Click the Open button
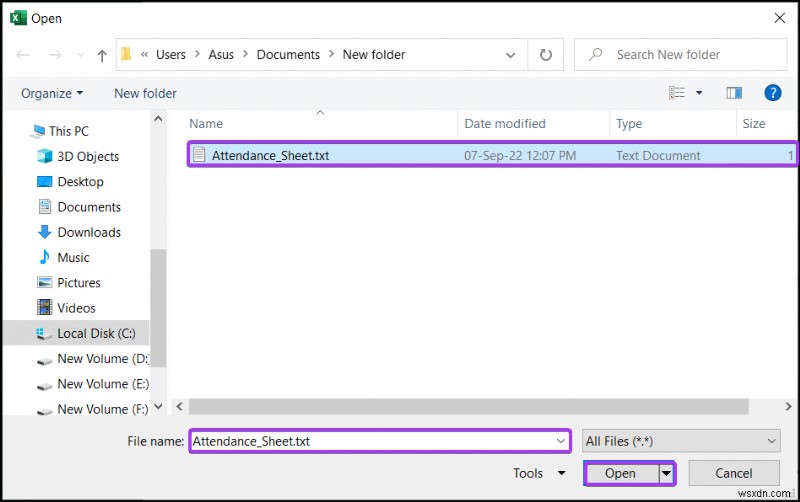The image size is (800, 502). point(621,473)
